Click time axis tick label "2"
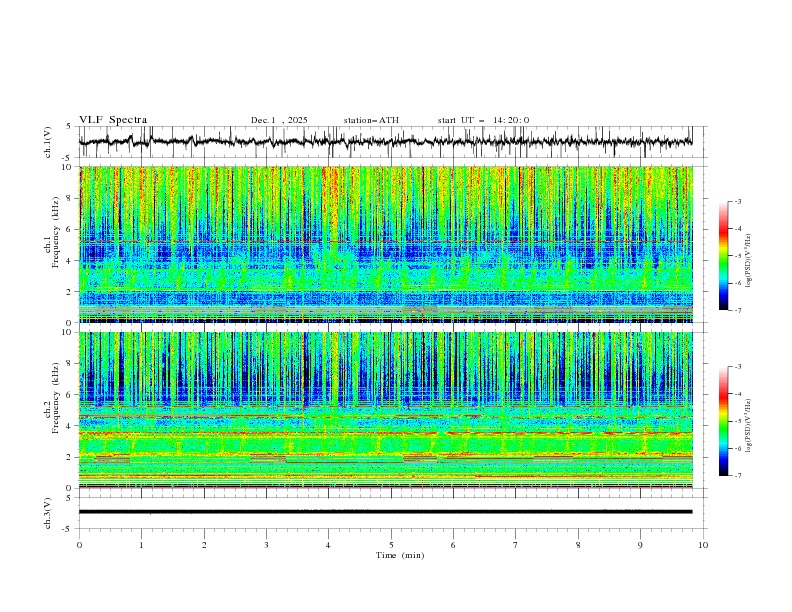Screen dimensions: 792x612 204,545
